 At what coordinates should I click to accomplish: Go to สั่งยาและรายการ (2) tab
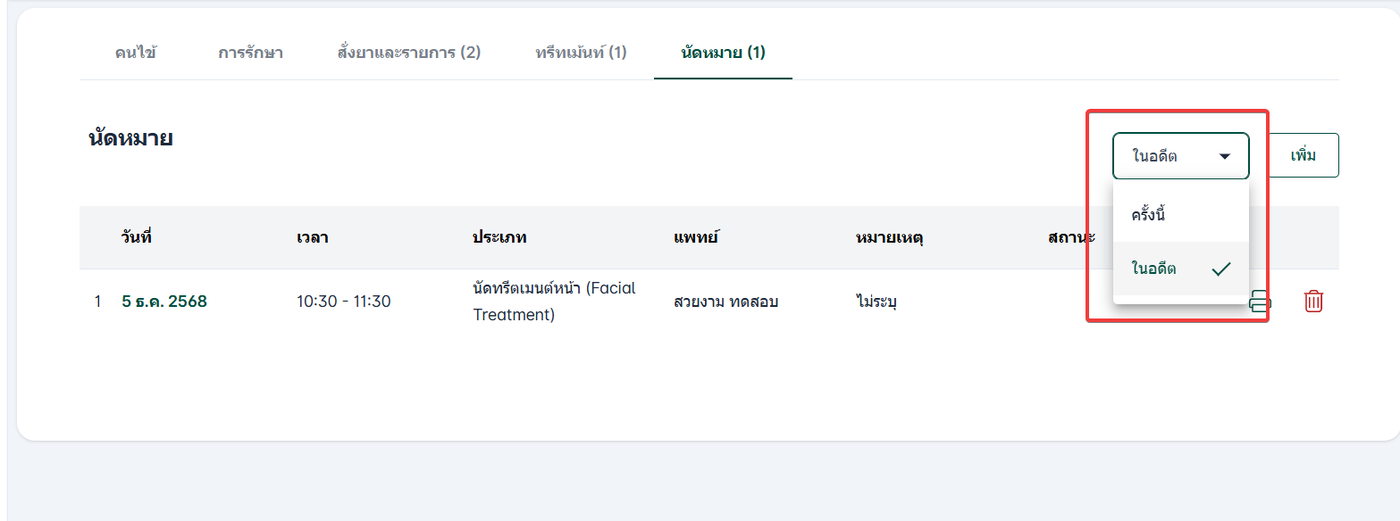[409, 52]
